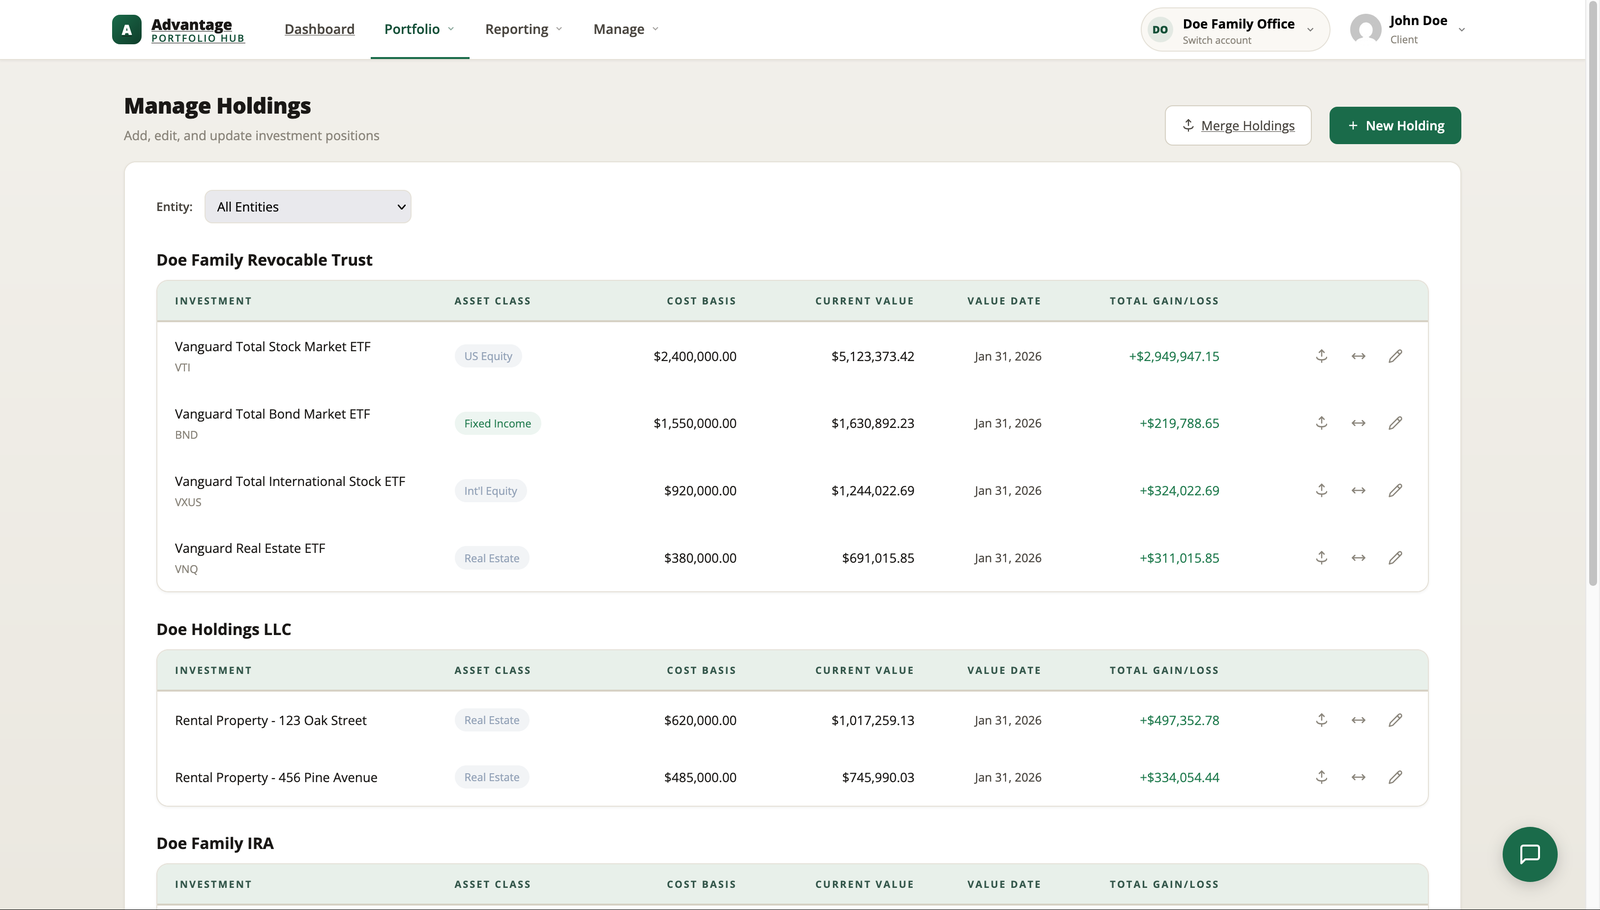Click the page vertical scrollbar
1600x910 pixels.
pyautogui.click(x=1593, y=292)
